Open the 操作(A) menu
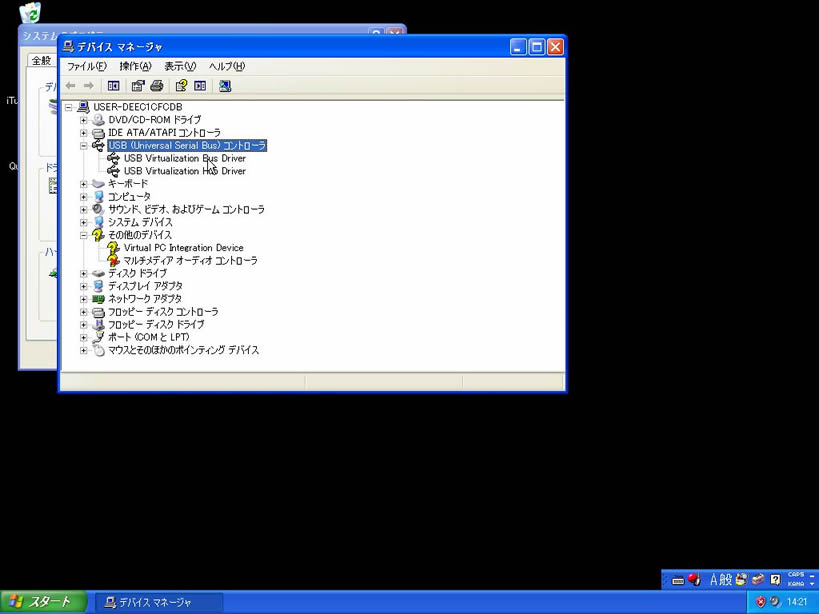This screenshot has height=614, width=819. pyautogui.click(x=135, y=66)
